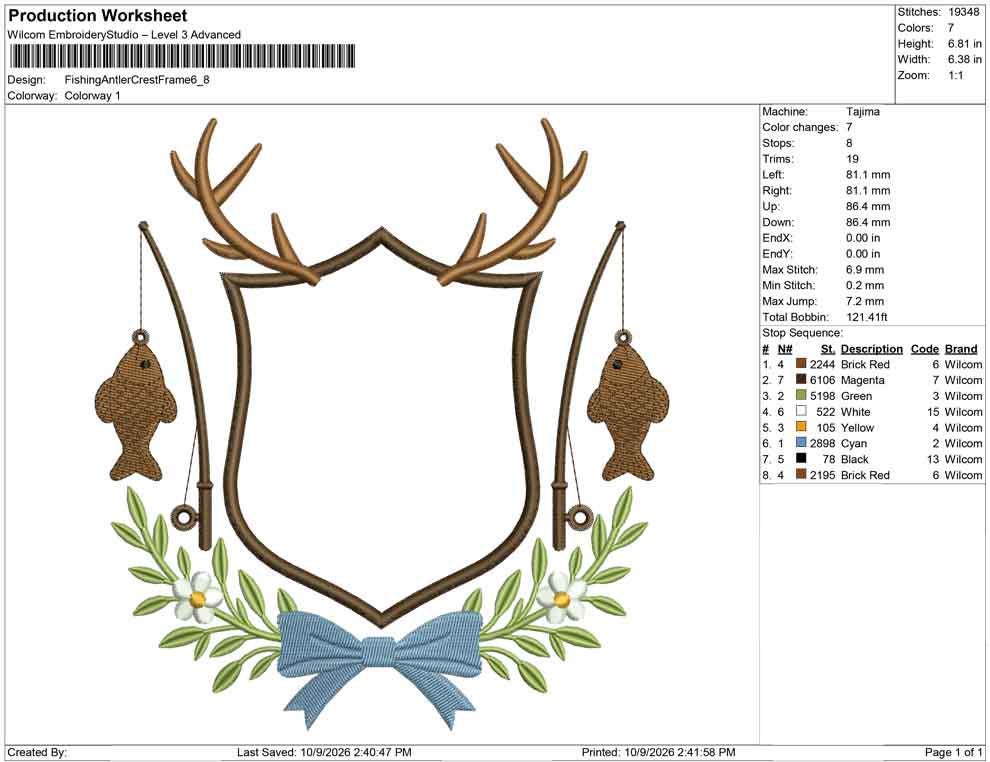
Task: Click the White description in stop 4
Action: [856, 412]
